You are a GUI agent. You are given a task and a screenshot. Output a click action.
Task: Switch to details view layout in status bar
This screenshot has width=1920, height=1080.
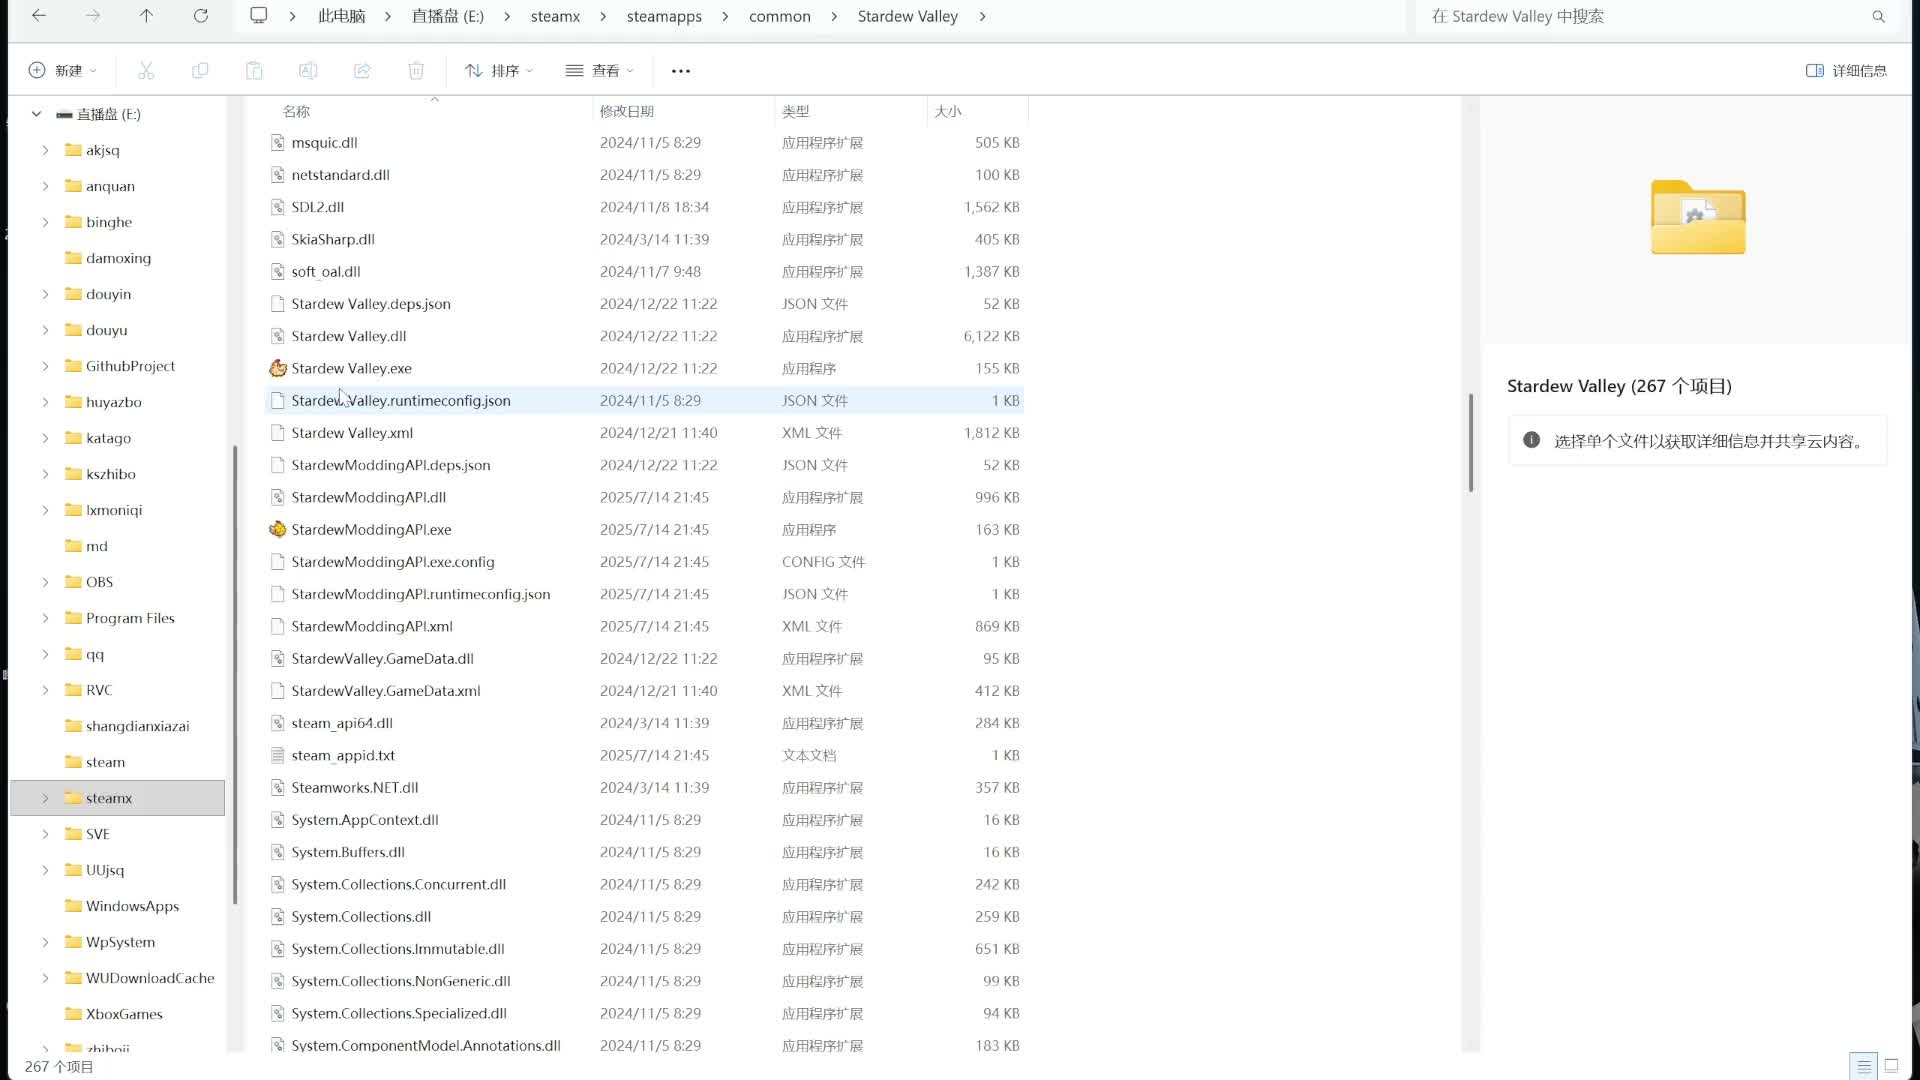(x=1864, y=1066)
